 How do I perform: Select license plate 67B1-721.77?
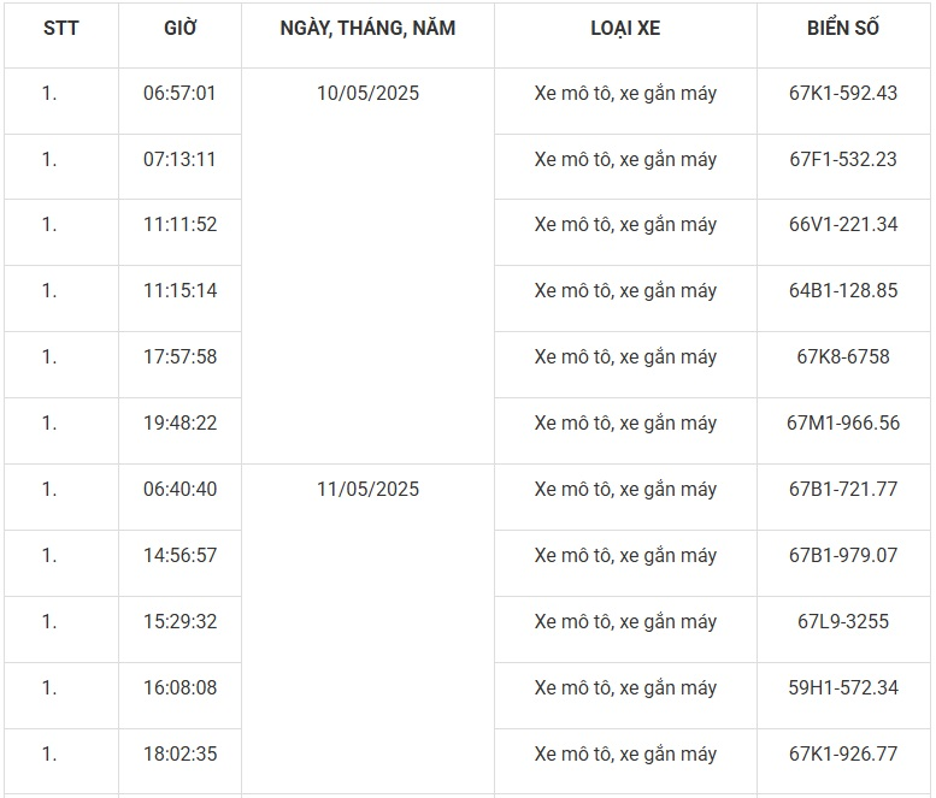[x=843, y=489]
